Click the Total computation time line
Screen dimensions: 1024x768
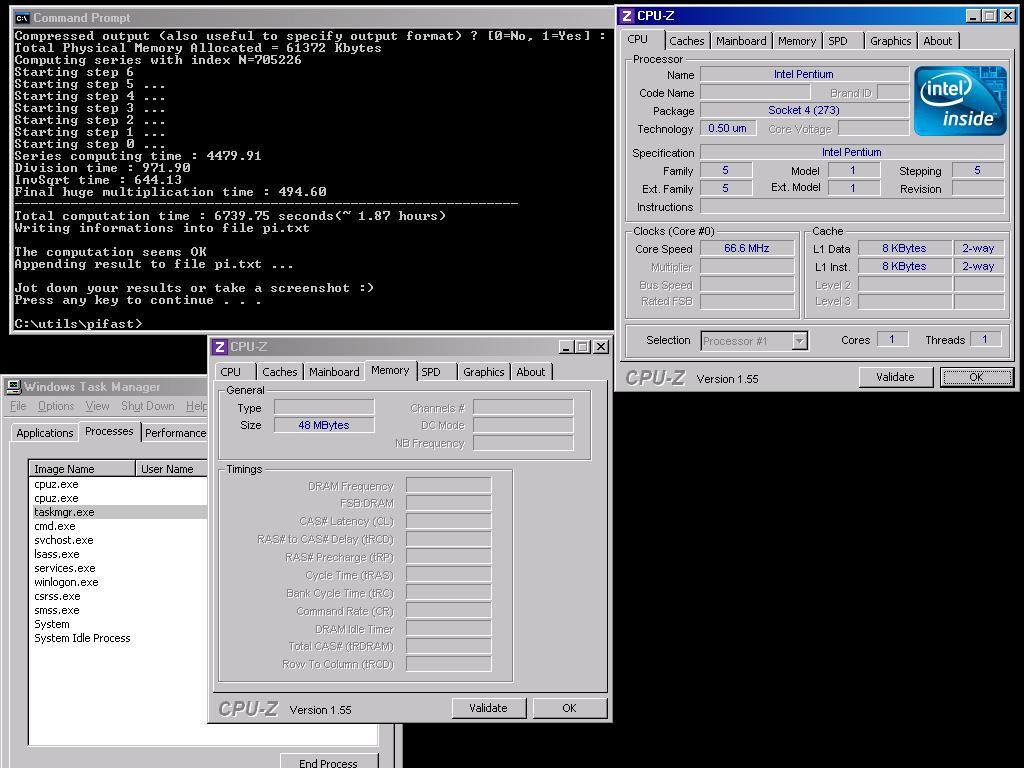230,216
